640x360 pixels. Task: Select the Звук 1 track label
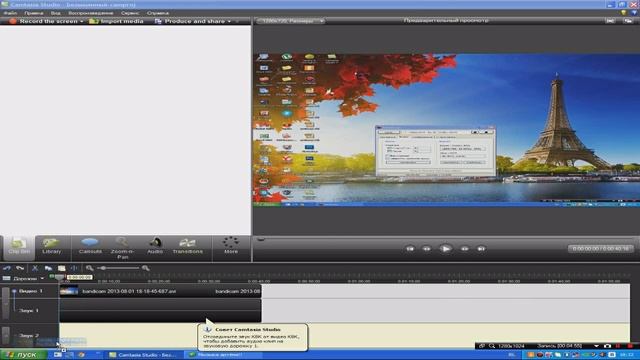[x=29, y=311]
